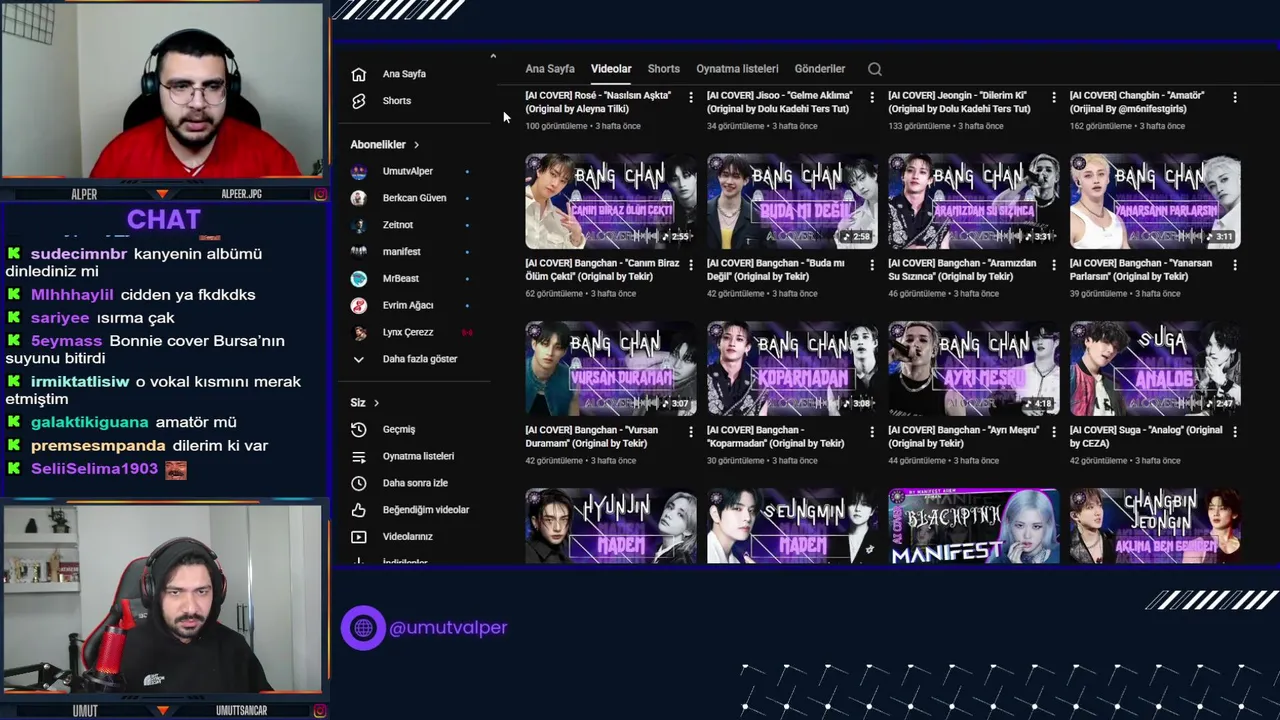Play the Suga Analog thumbnail

[1155, 368]
